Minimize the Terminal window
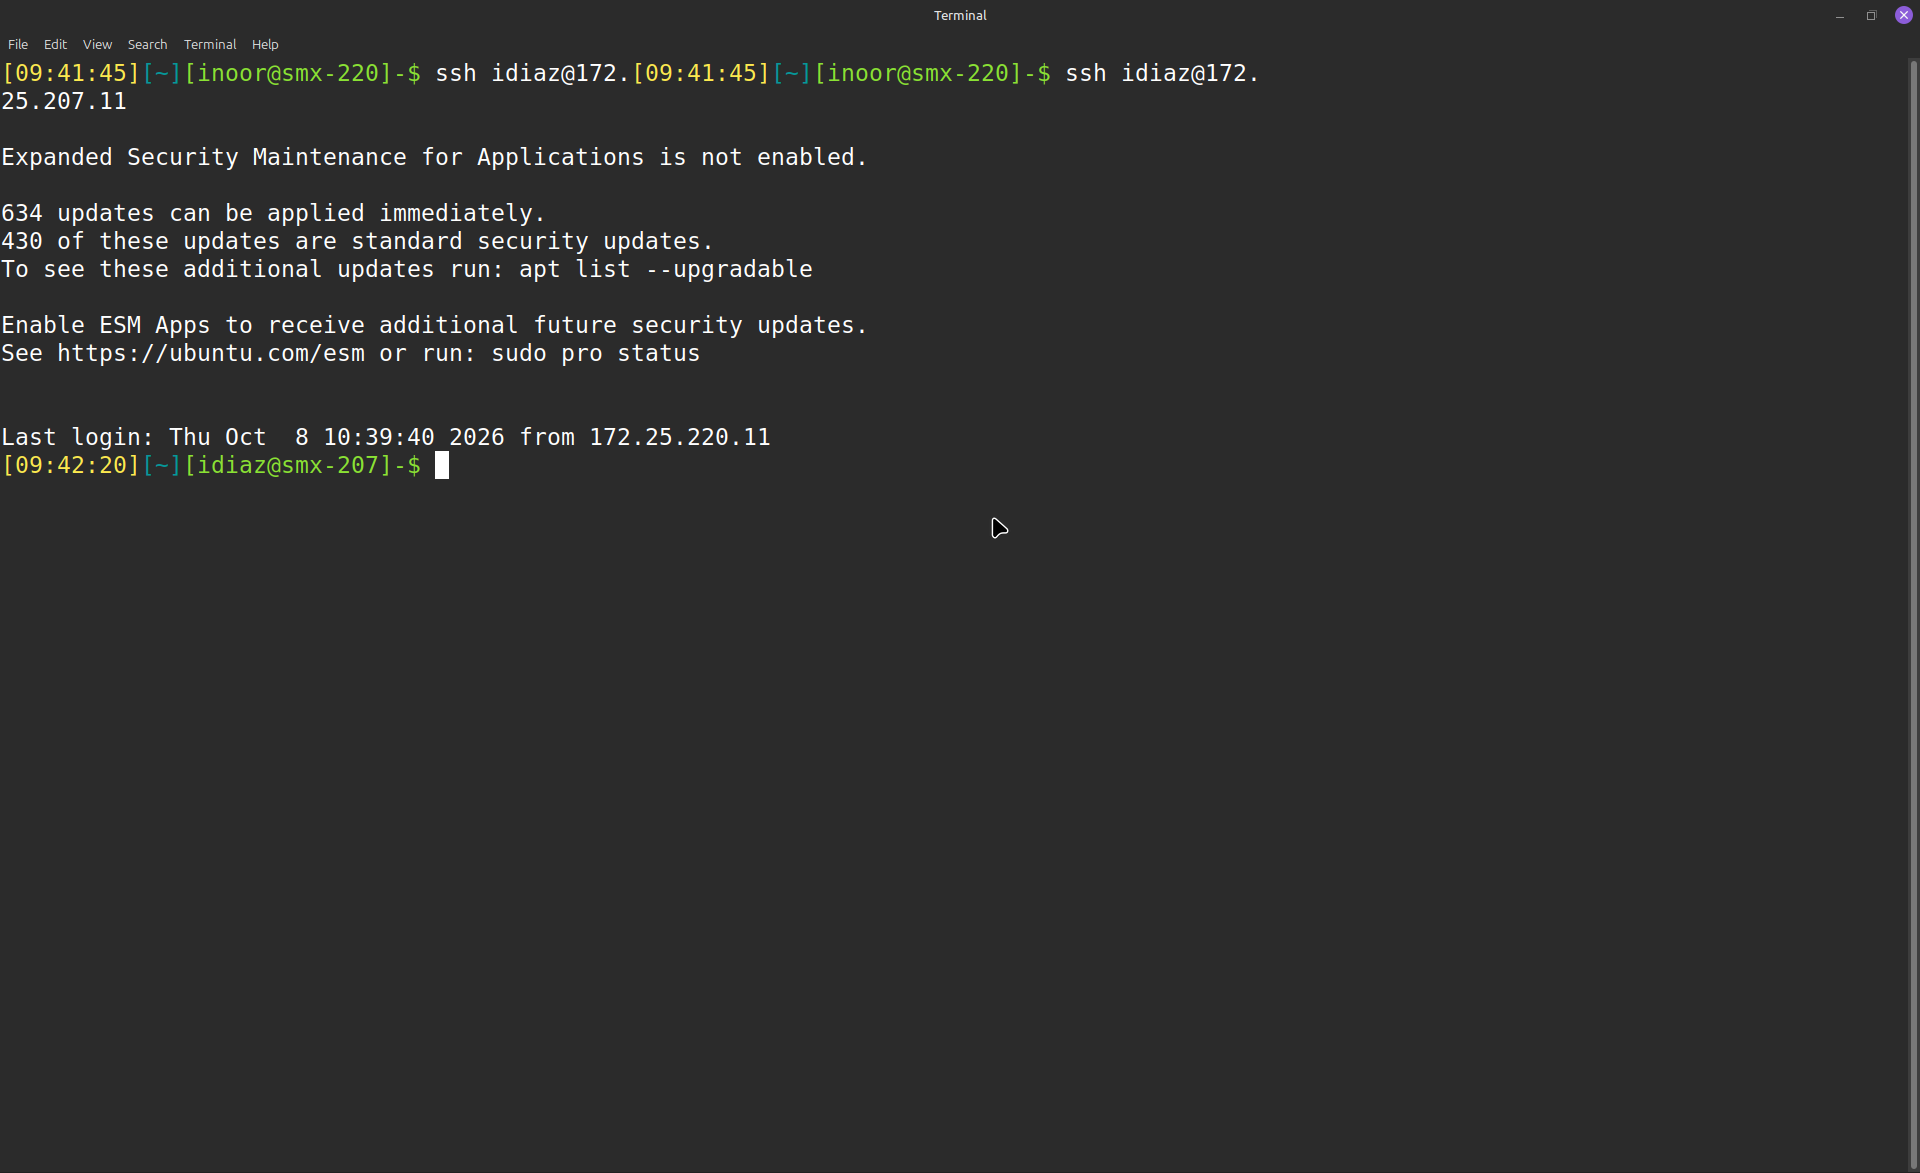Viewport: 1920px width, 1173px height. pos(1840,15)
